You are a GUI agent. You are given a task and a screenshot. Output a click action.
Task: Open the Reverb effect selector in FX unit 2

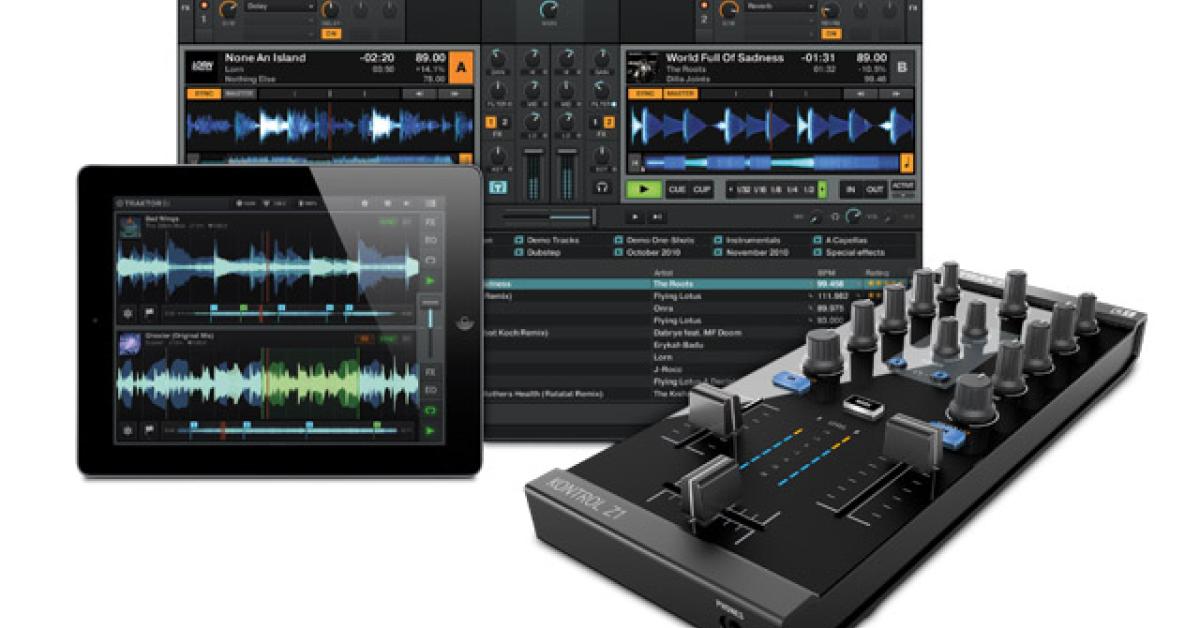click(779, 6)
